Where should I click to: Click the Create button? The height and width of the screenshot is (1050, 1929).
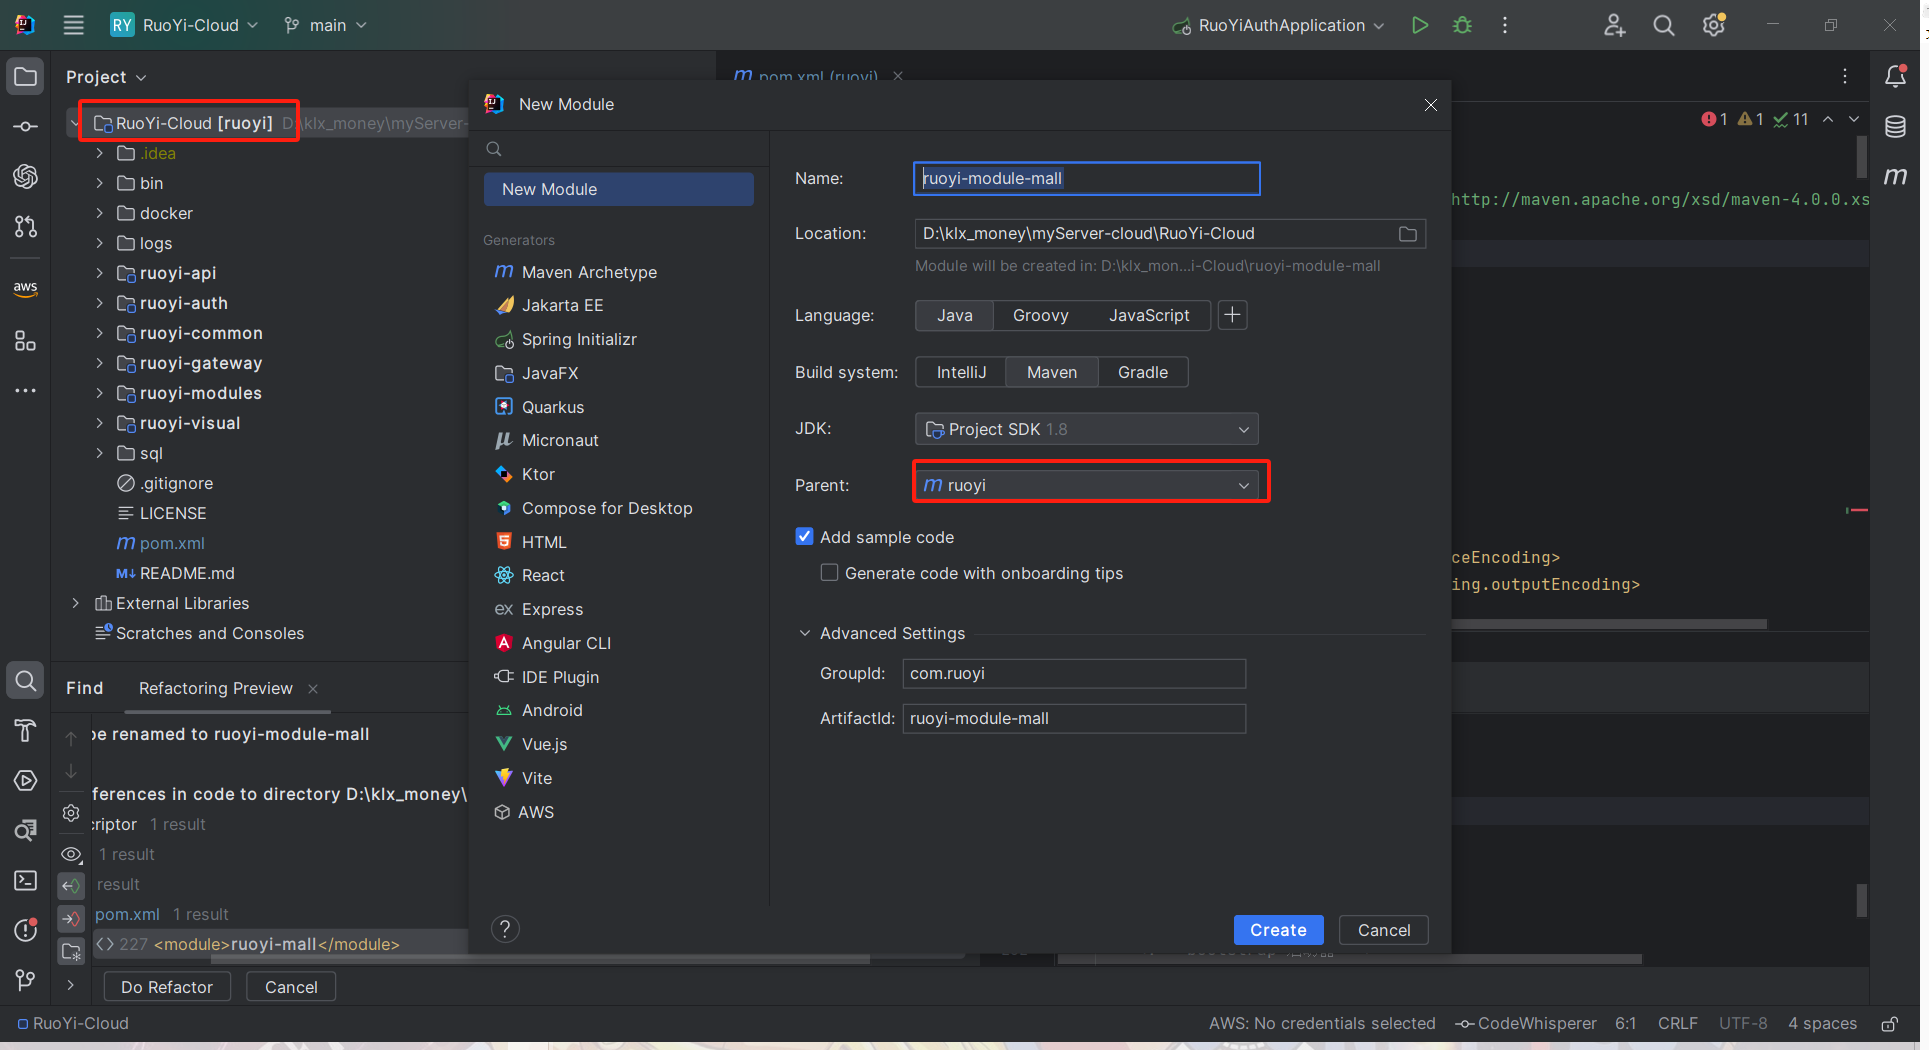pyautogui.click(x=1278, y=930)
